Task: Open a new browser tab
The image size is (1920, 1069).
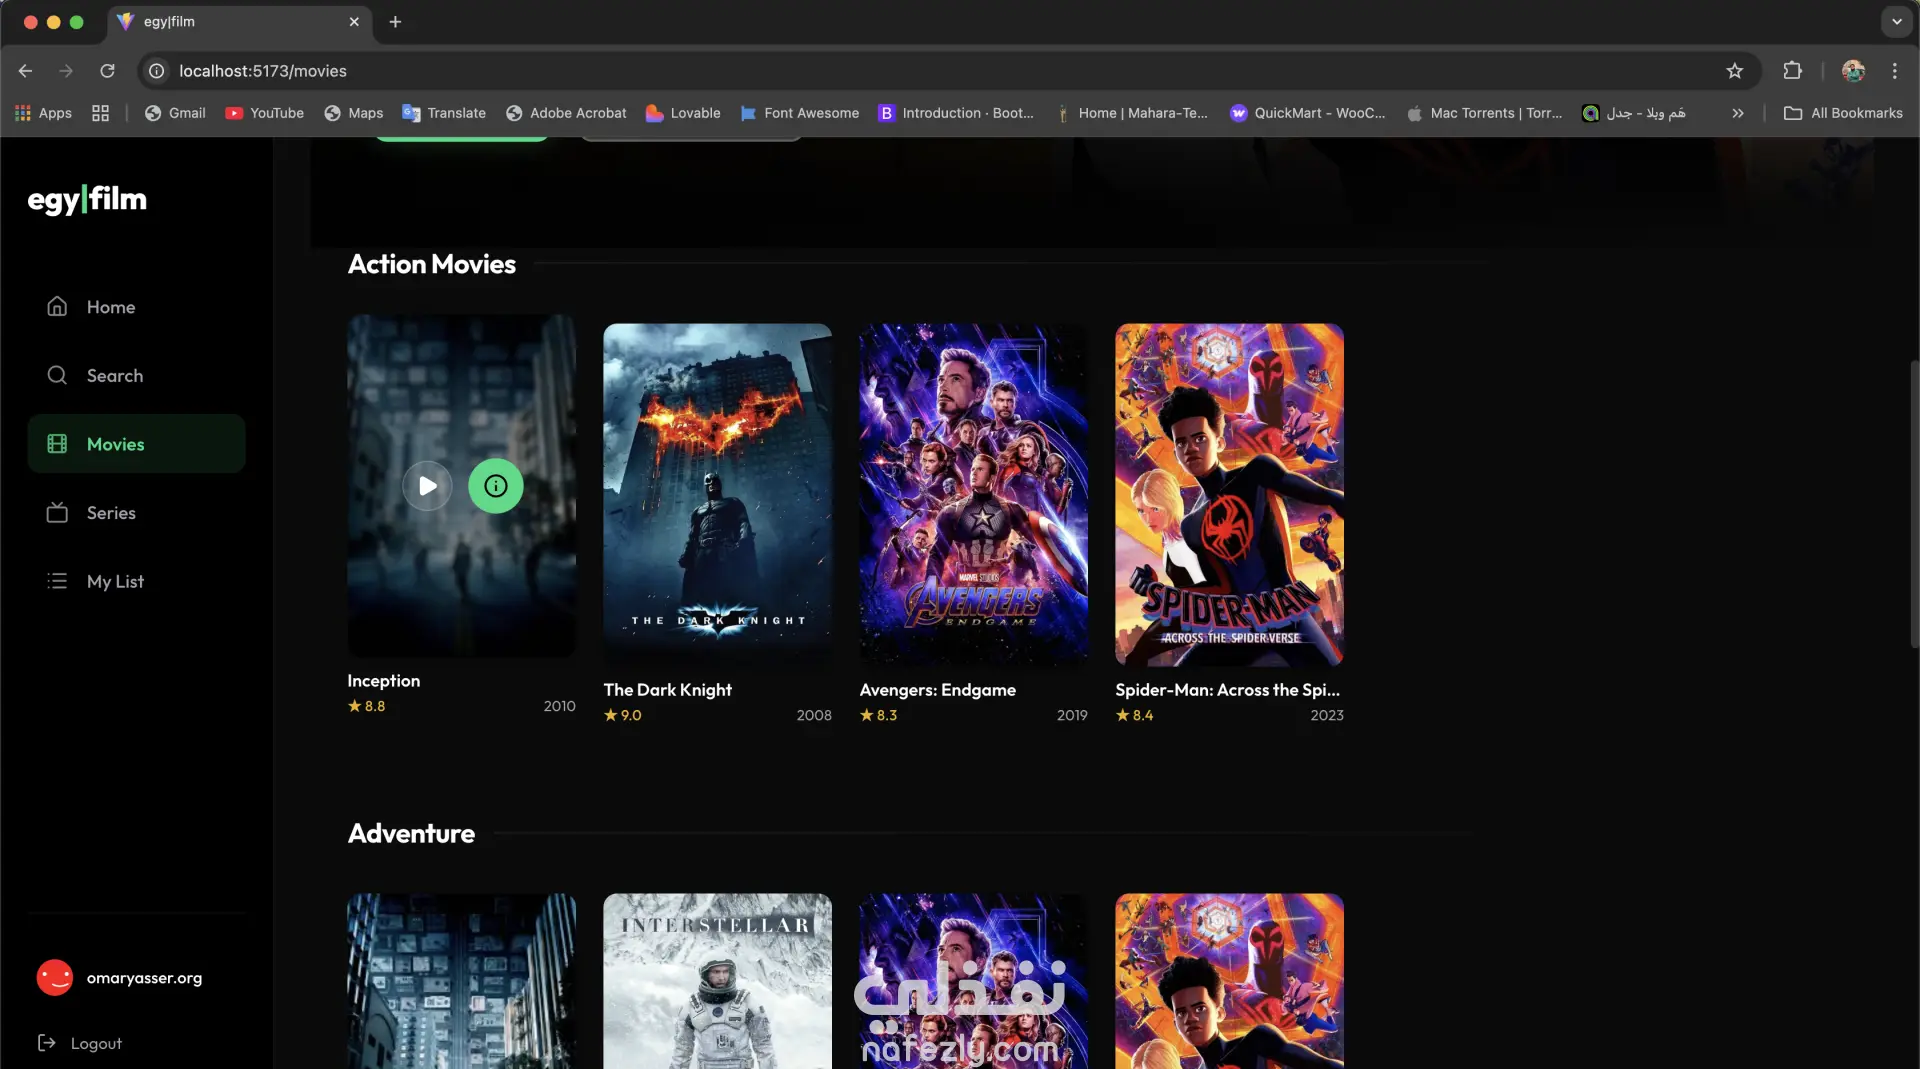Action: [395, 22]
